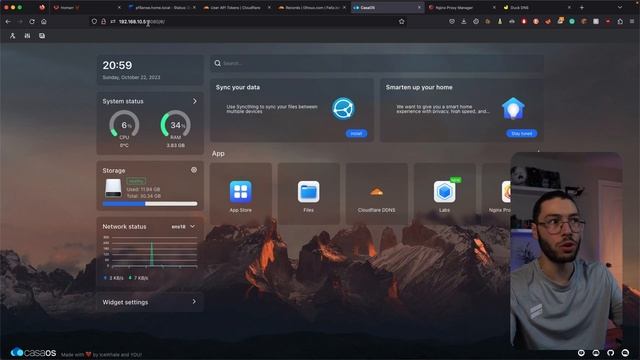Click the browser back arrow
Screen dimensions: 640x360
[x=8, y=22]
